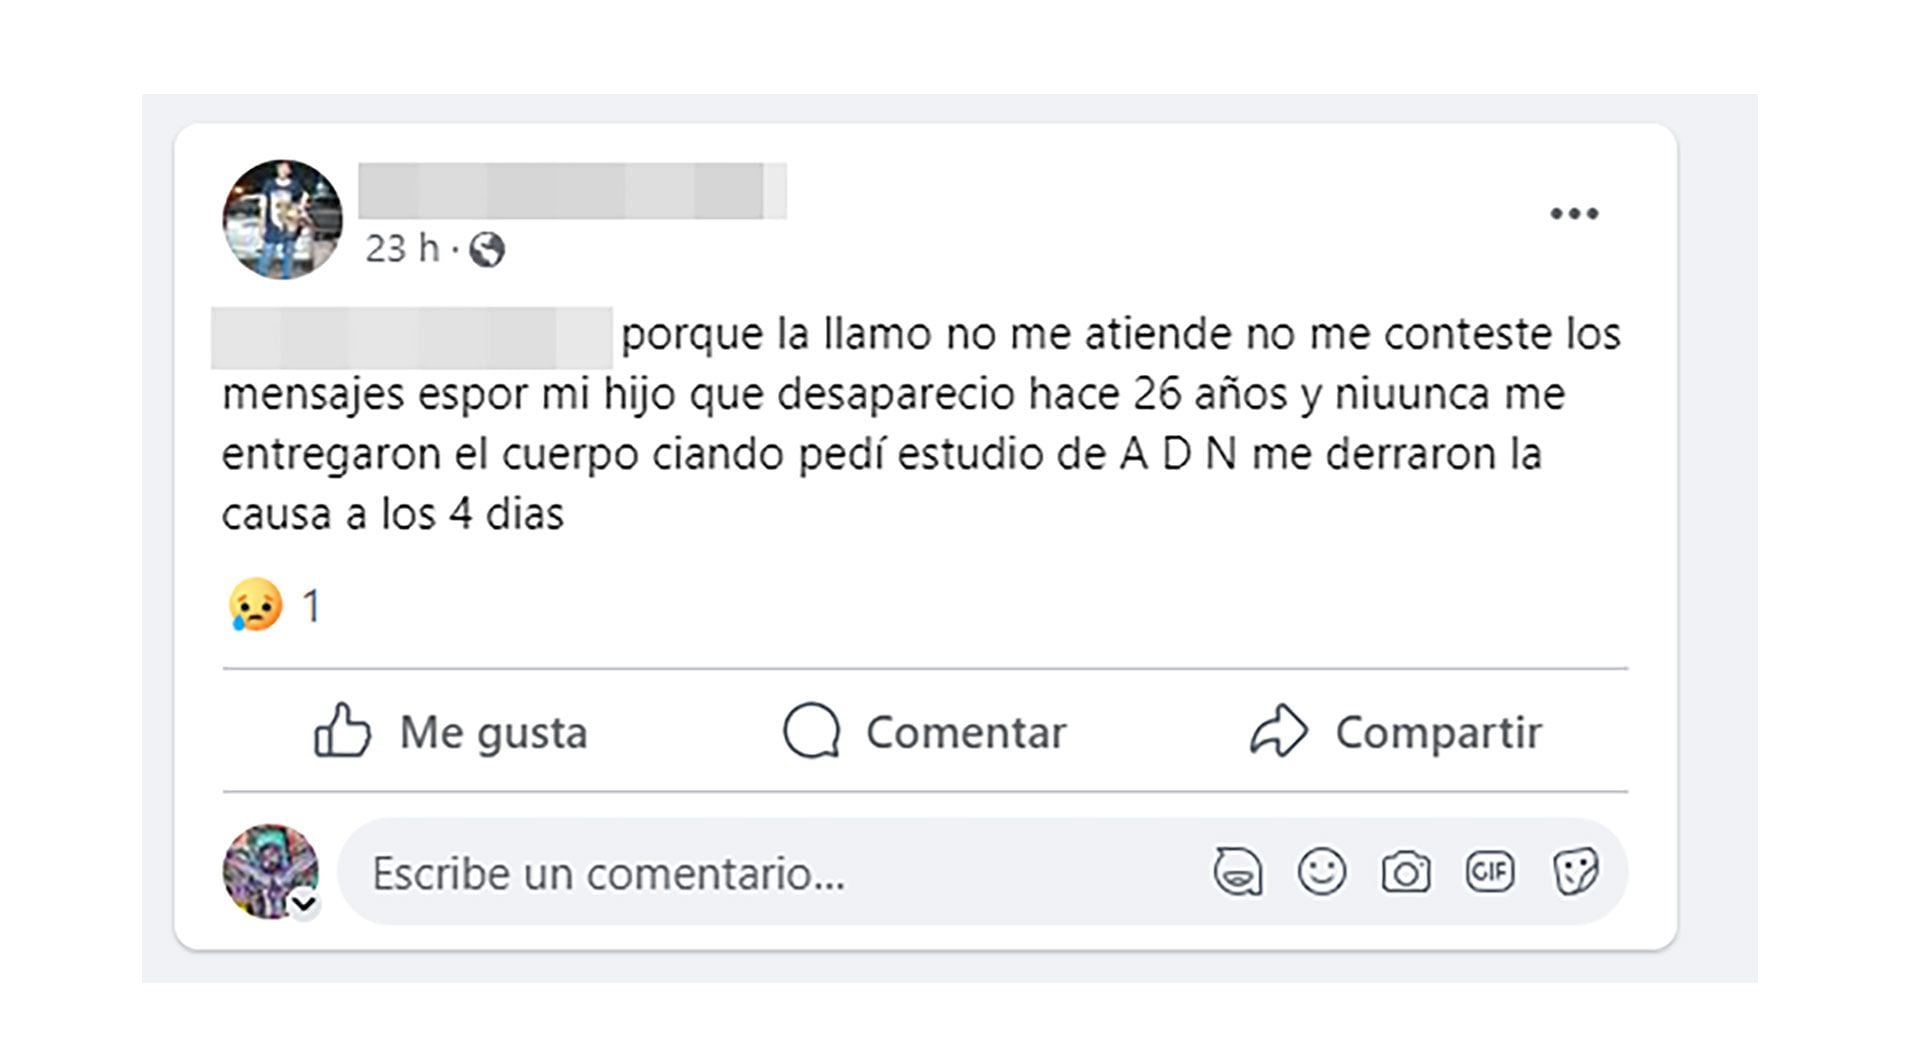View who reacted by clicking the 1 count
This screenshot has width=1920, height=1056.
(x=313, y=601)
